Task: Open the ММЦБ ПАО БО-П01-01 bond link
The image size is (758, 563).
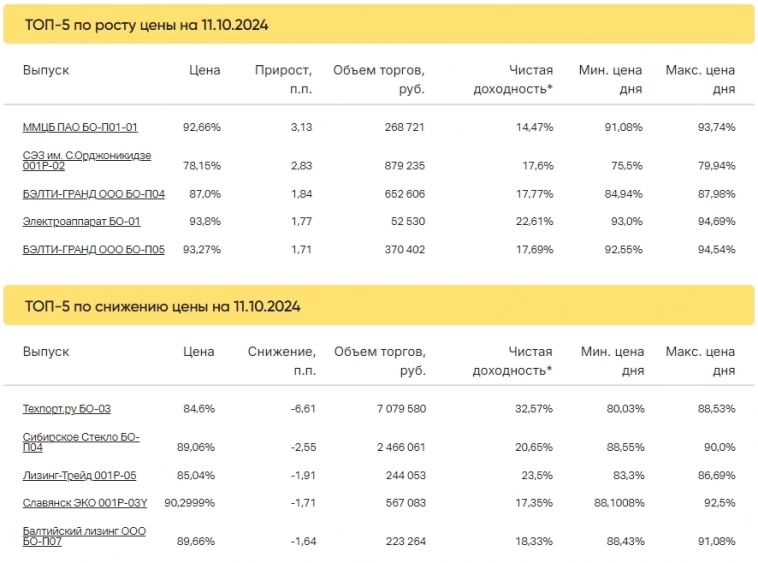Action: [80, 127]
